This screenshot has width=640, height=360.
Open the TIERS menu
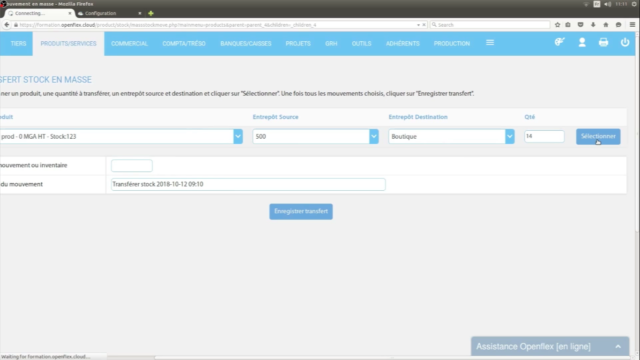(18, 43)
